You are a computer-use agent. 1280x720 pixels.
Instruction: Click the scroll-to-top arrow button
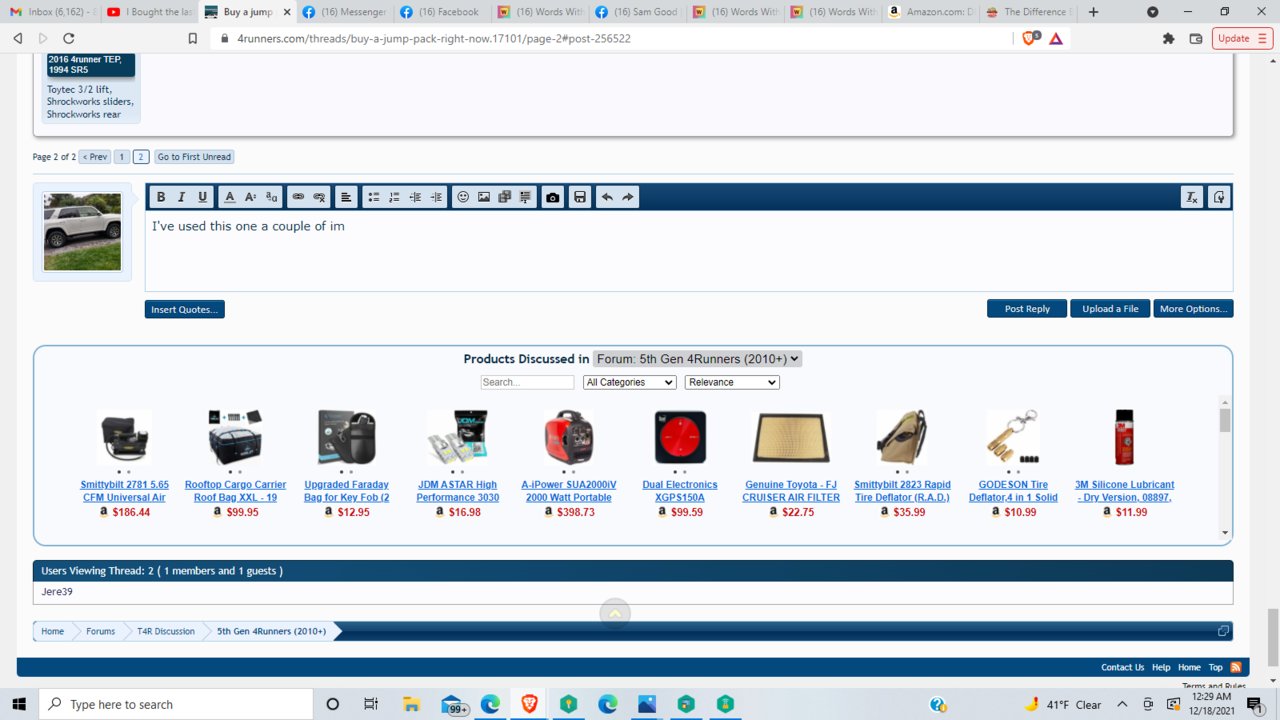click(615, 614)
